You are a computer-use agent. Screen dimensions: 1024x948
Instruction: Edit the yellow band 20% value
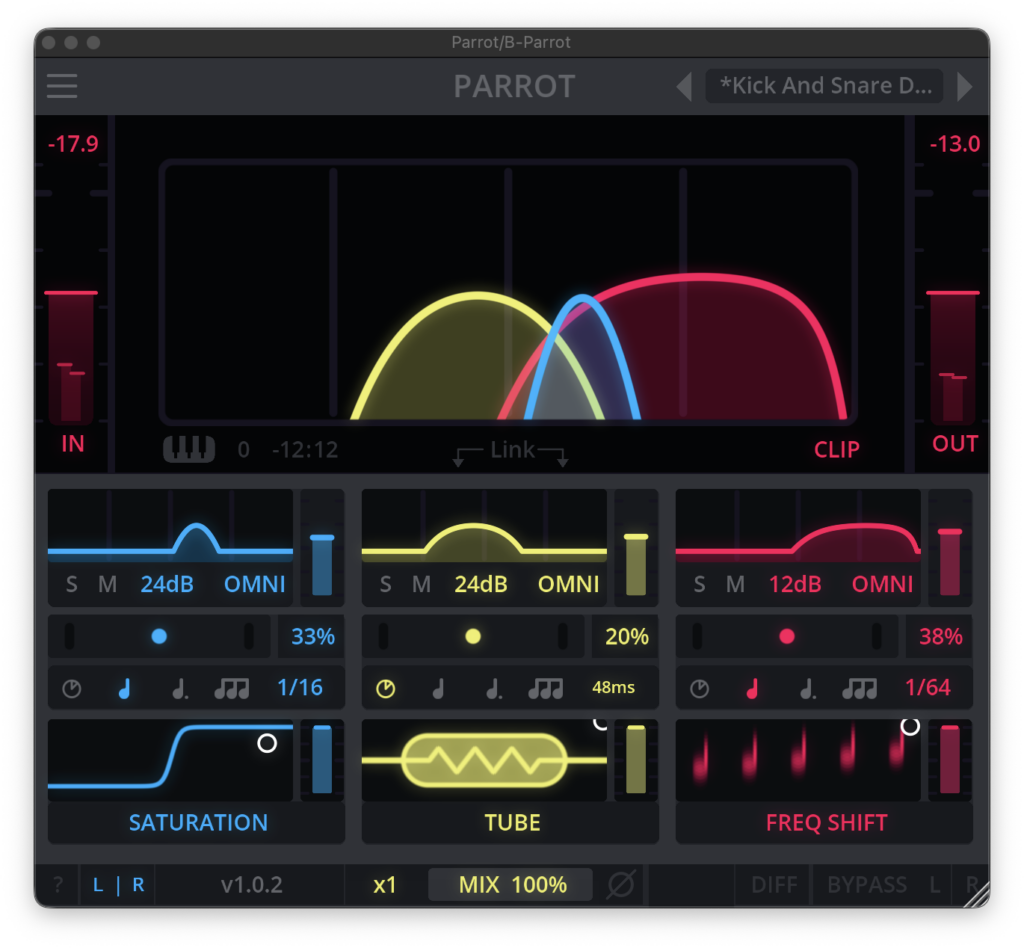click(x=626, y=637)
